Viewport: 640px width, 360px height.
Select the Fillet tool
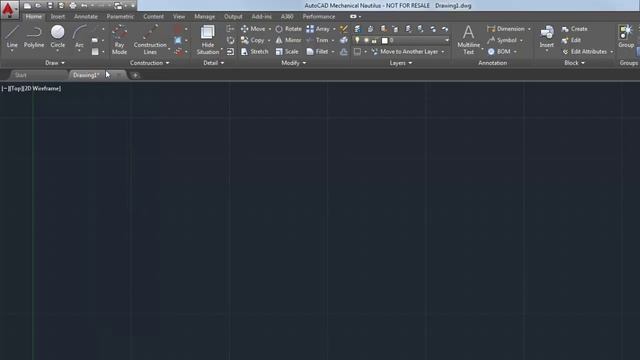(318, 52)
